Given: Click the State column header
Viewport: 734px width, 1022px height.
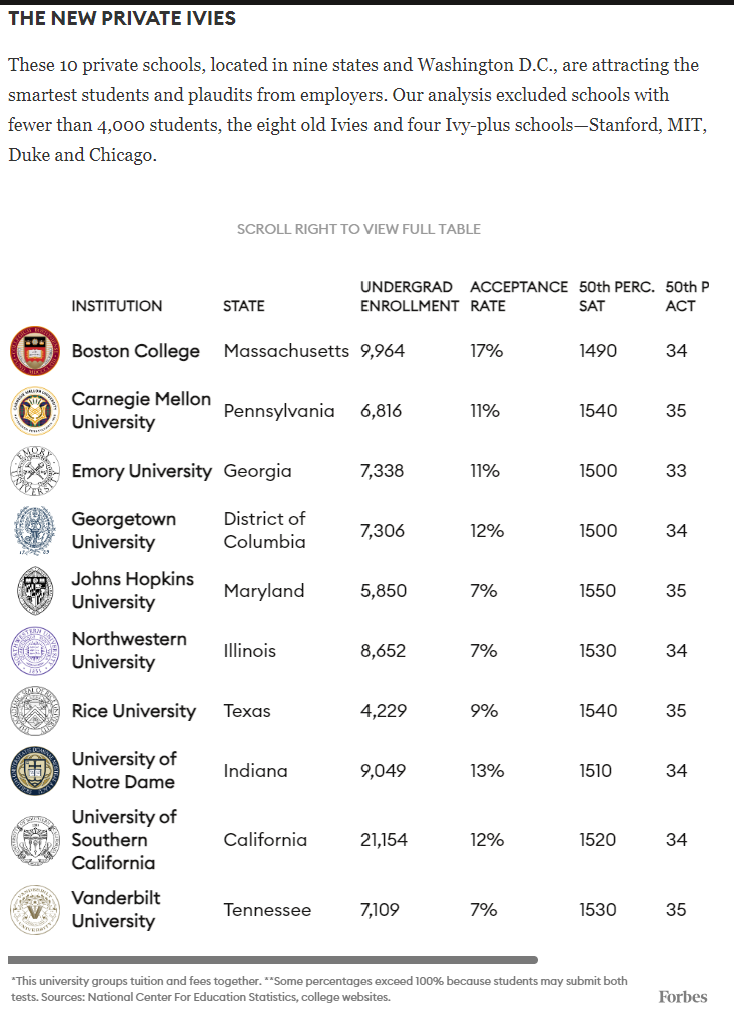Looking at the screenshot, I should pyautogui.click(x=244, y=306).
